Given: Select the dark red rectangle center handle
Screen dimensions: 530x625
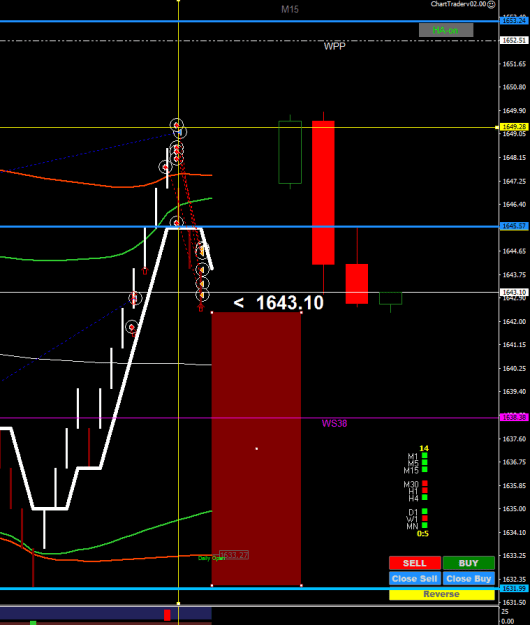Looking at the screenshot, I should click(x=257, y=449).
